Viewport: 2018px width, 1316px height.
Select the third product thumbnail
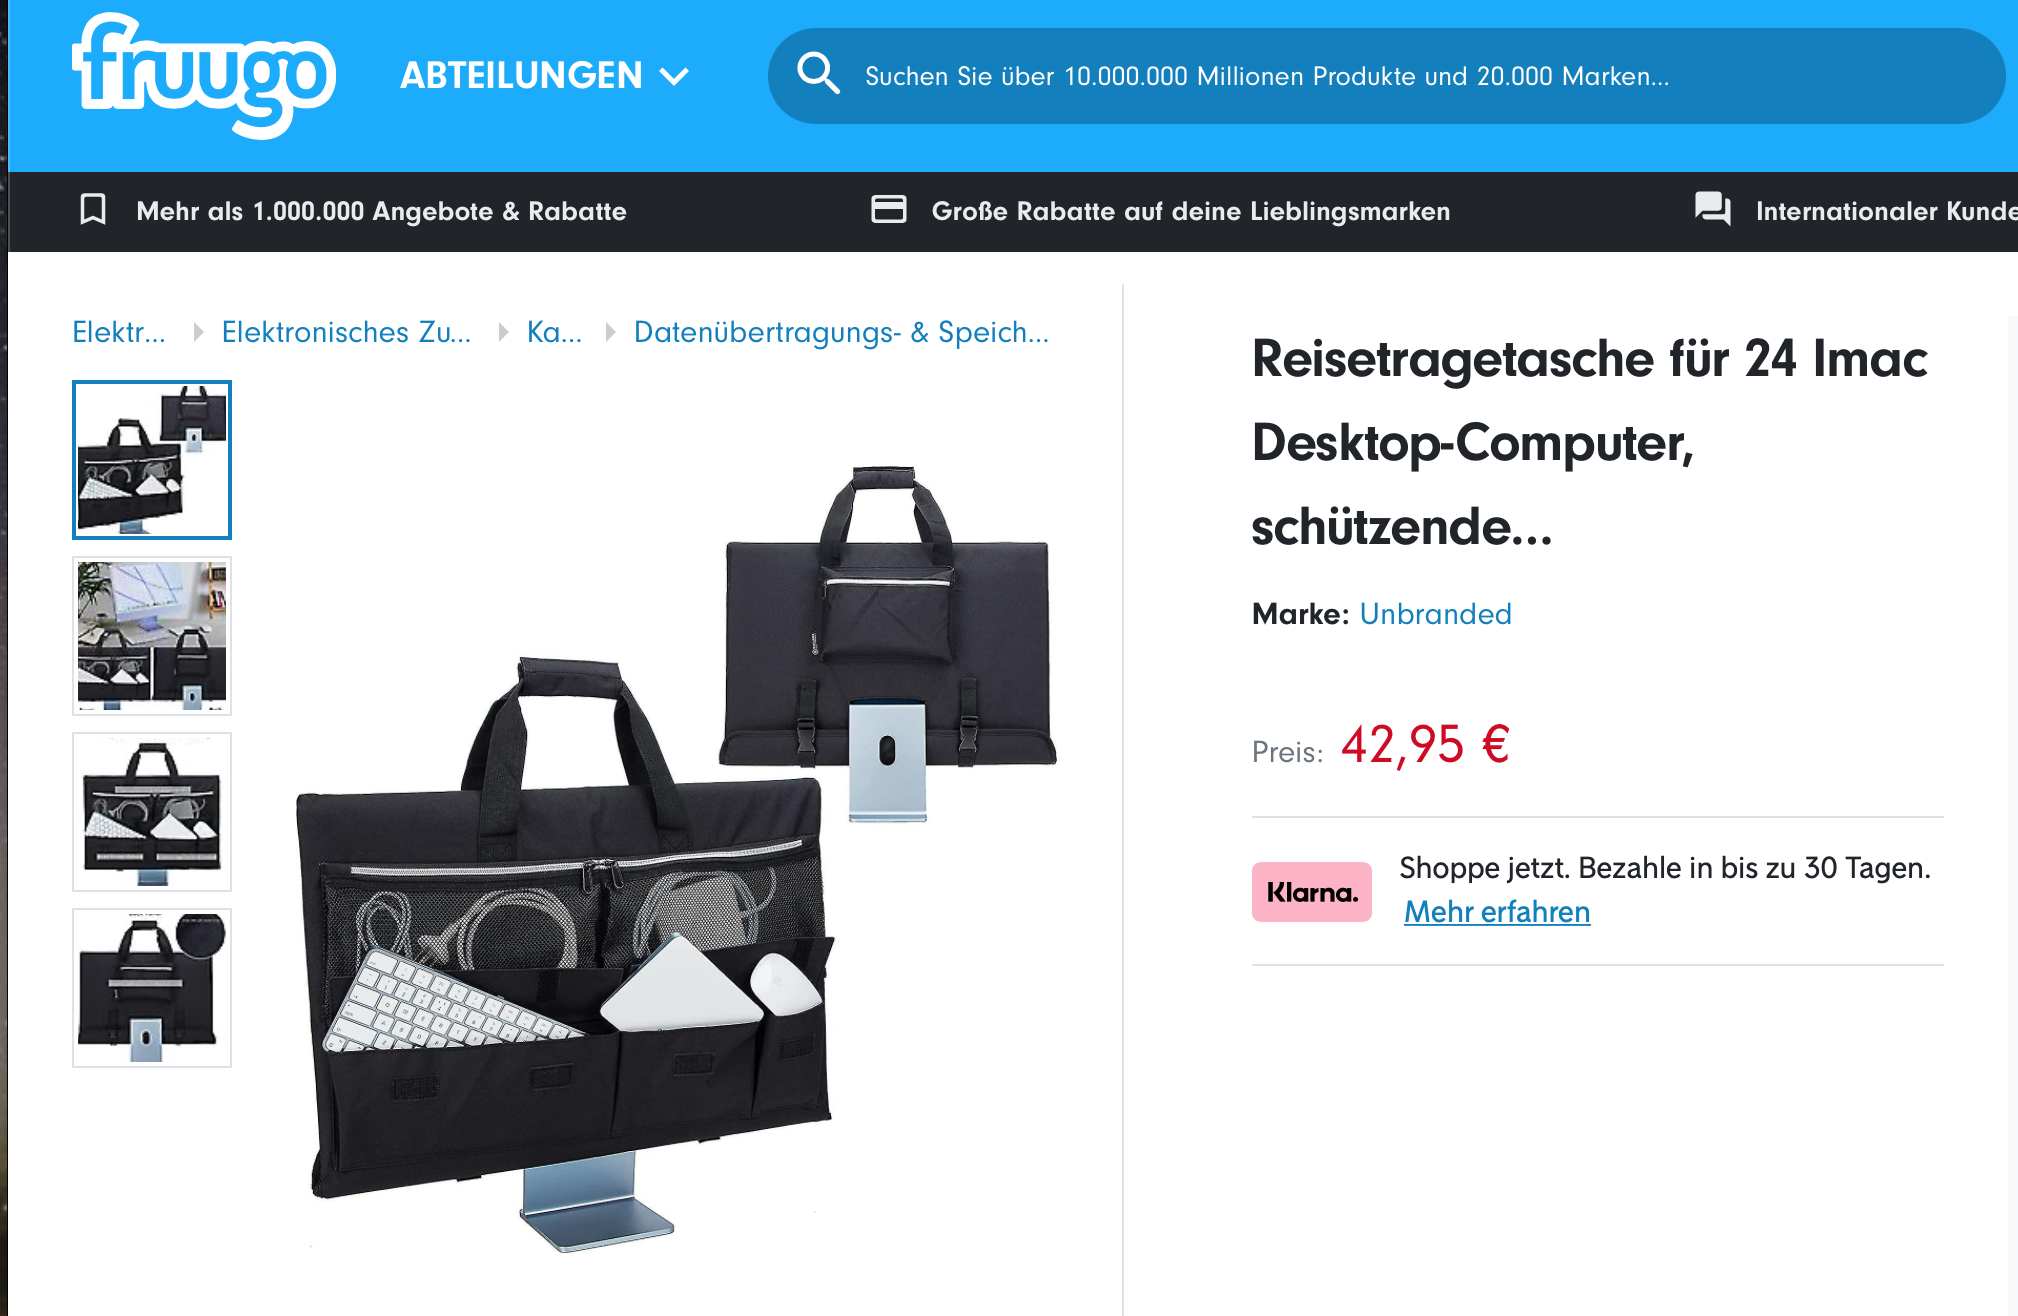(152, 812)
